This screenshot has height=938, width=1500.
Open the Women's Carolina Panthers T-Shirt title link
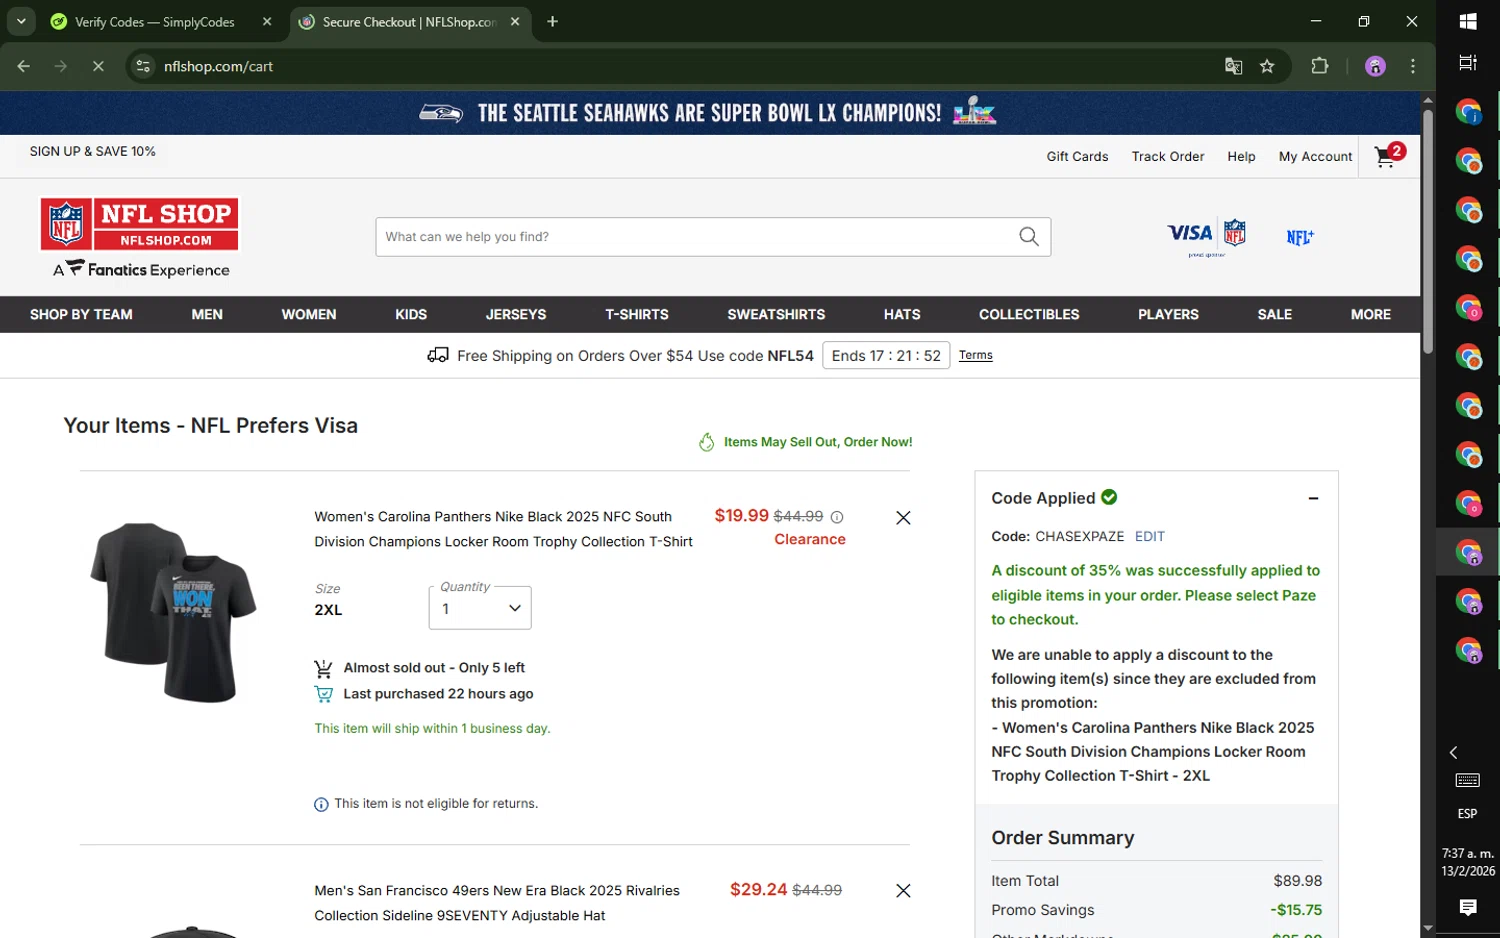[503, 529]
